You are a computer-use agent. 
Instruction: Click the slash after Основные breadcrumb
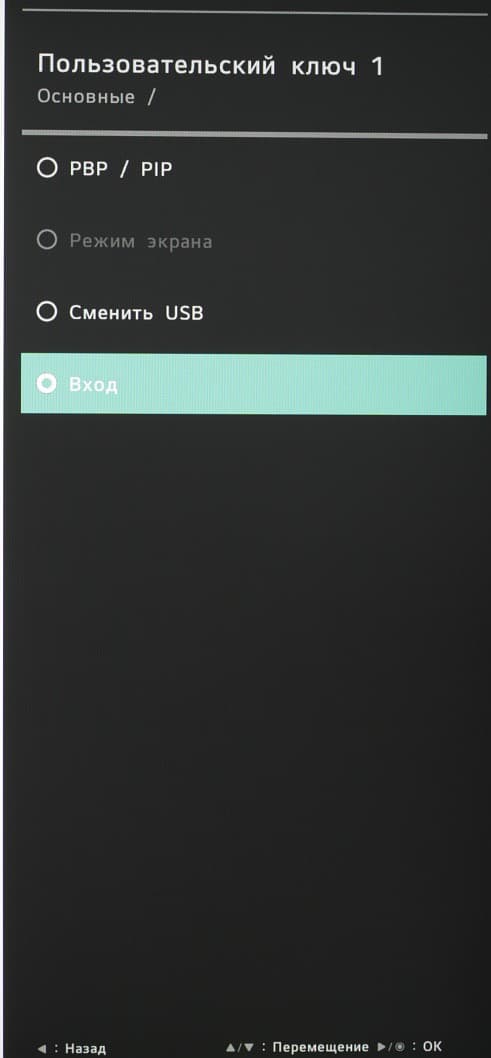[151, 96]
